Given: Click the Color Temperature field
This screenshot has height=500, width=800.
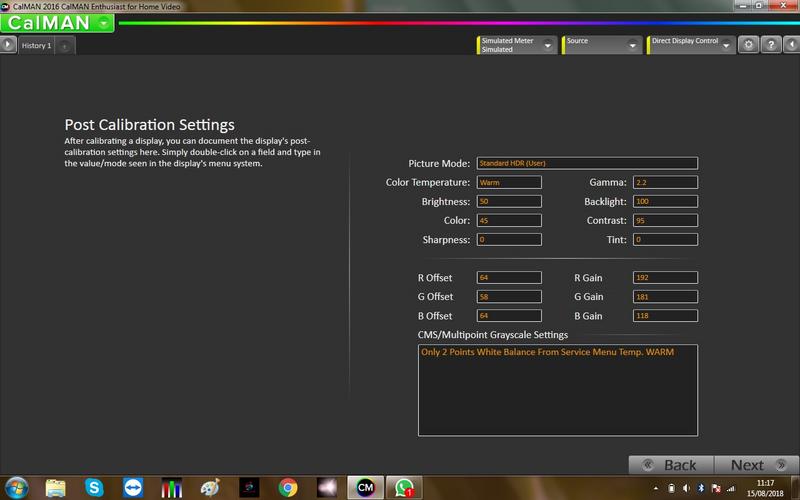Looking at the screenshot, I should [509, 182].
